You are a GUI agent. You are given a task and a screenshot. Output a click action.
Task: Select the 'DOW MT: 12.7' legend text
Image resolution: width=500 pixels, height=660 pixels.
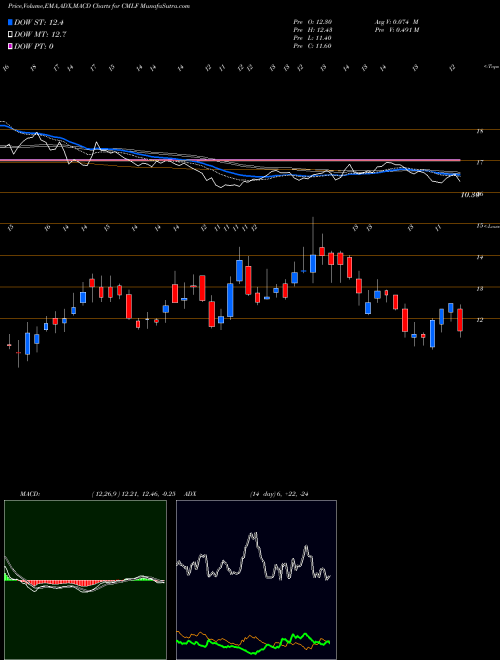coord(40,35)
